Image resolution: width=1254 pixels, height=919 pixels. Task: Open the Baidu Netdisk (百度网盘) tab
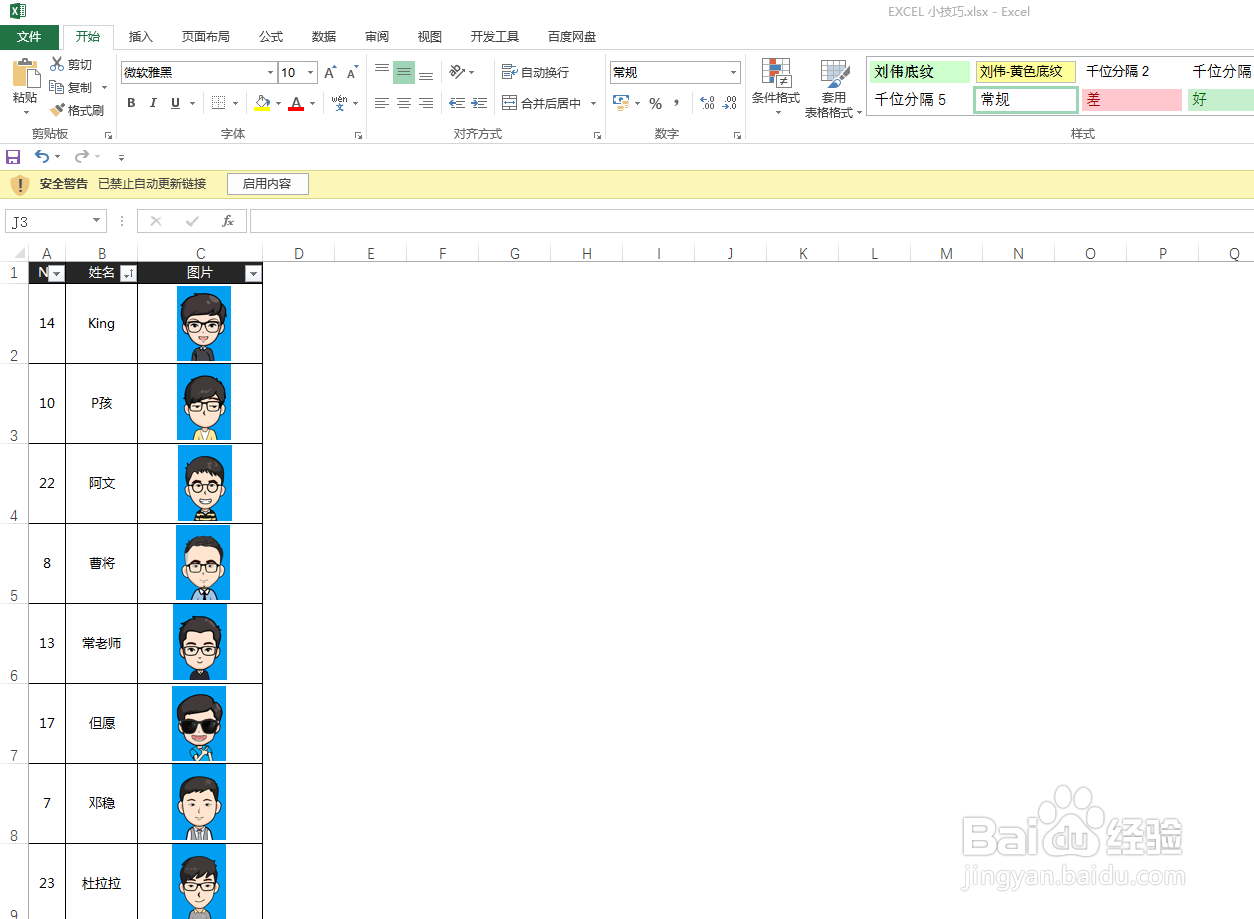572,37
